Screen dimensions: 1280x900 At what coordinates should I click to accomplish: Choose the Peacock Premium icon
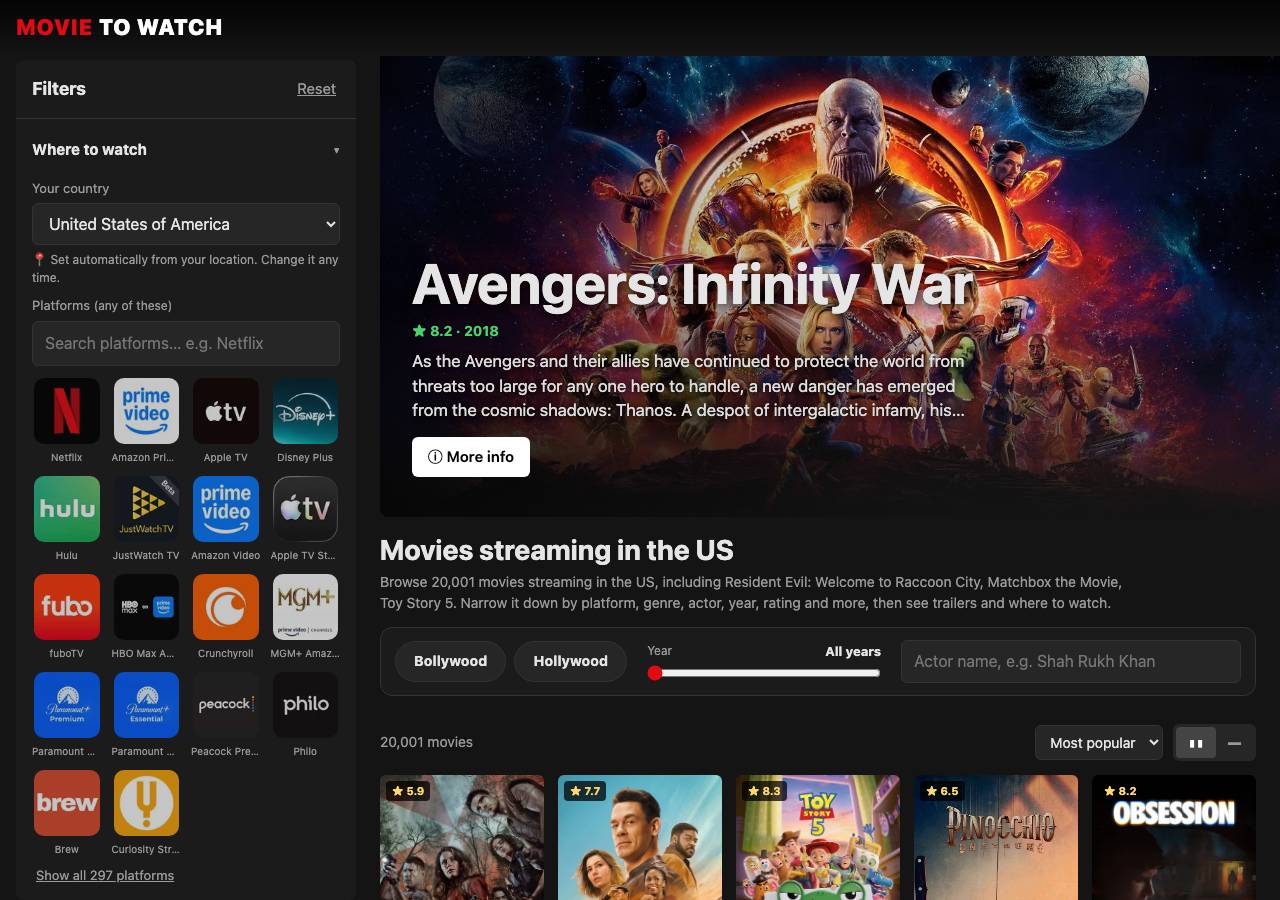[226, 705]
